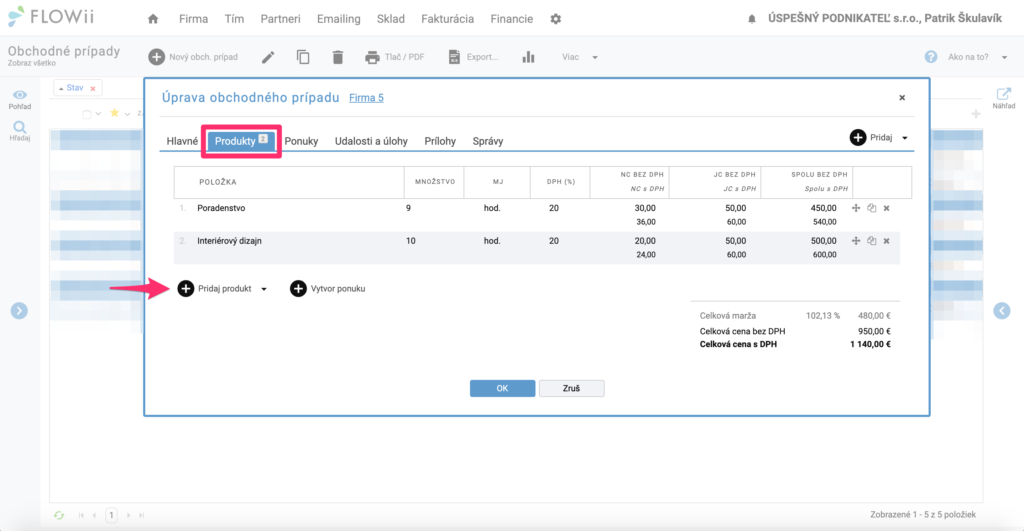This screenshot has width=1024, height=531.
Task: Open the Pridaj produkt dropdown arrow
Action: tap(264, 289)
